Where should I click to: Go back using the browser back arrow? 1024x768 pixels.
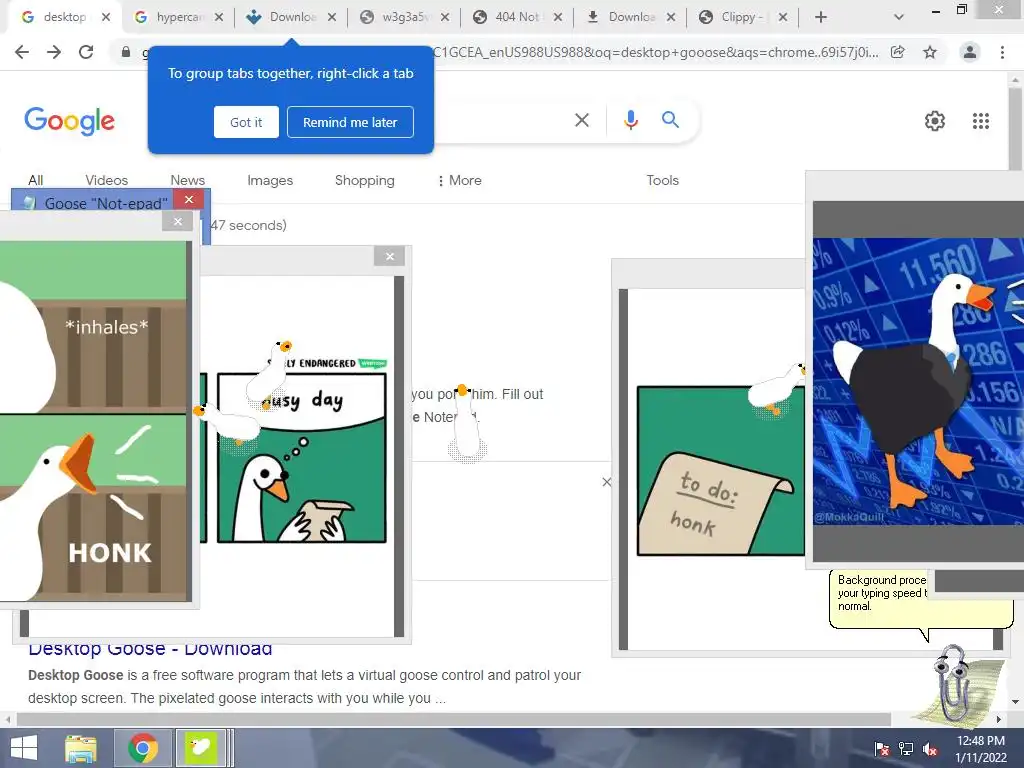point(22,52)
